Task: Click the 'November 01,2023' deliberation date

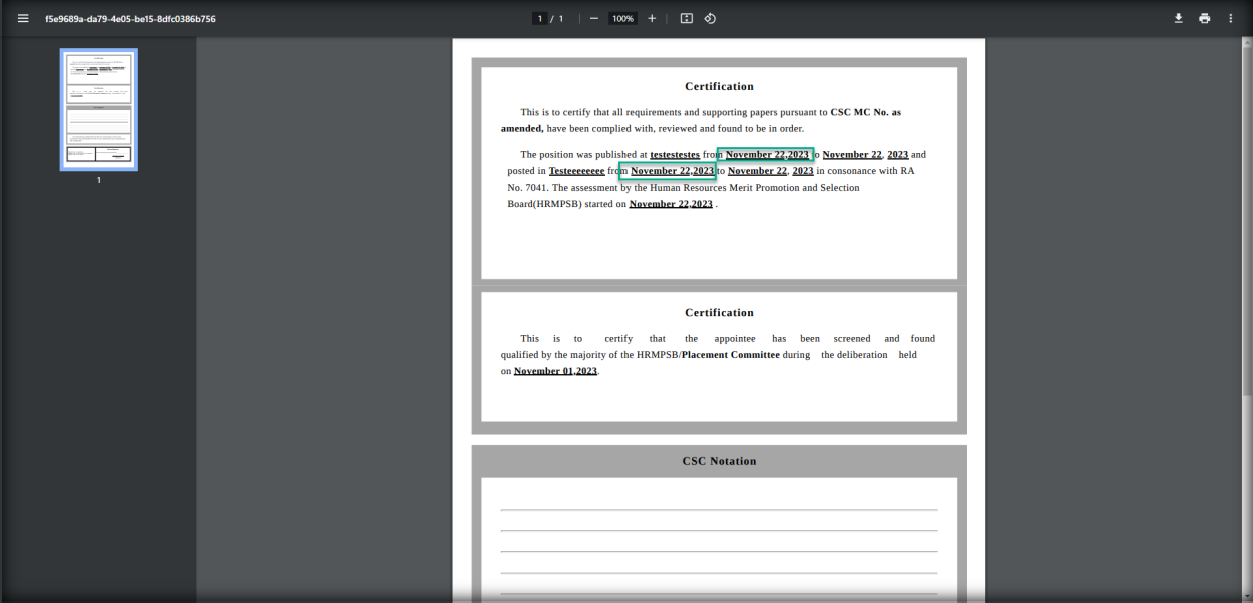Action: click(555, 371)
